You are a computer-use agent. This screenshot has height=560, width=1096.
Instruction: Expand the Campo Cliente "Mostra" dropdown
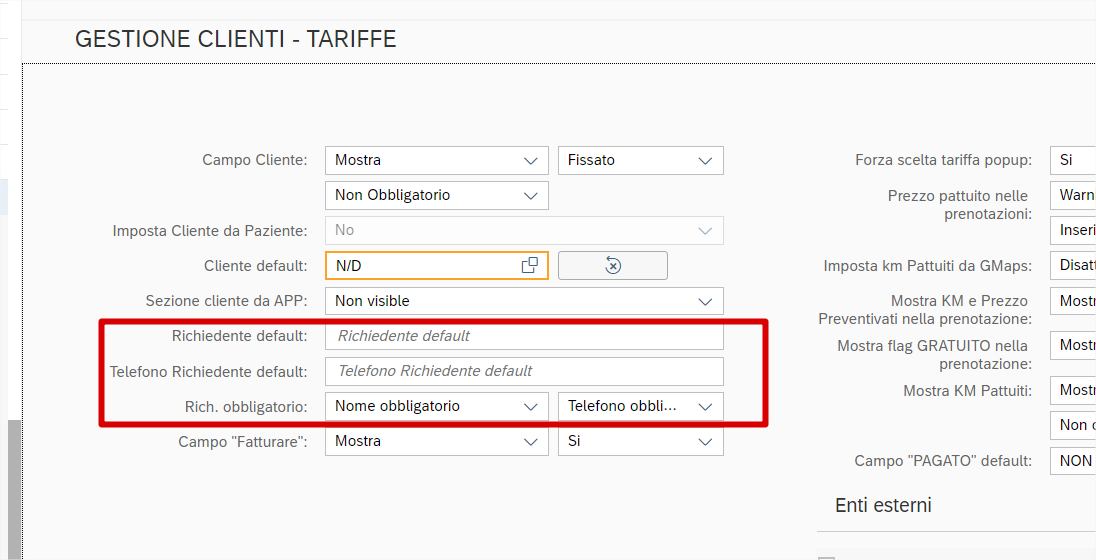[x=436, y=160]
